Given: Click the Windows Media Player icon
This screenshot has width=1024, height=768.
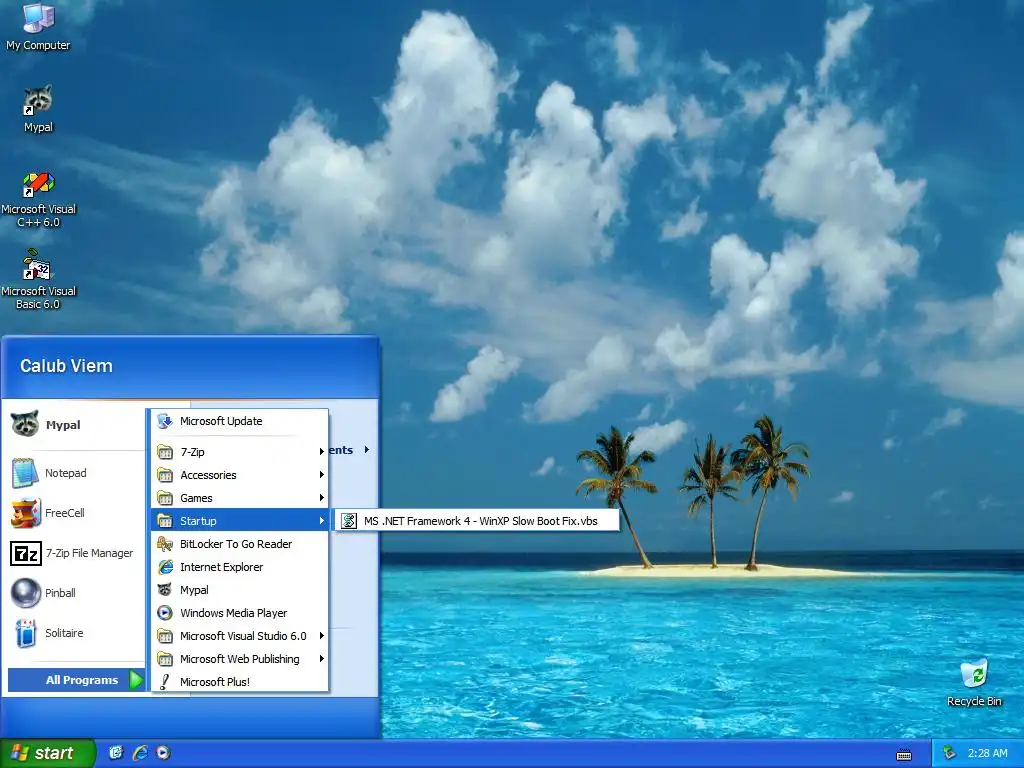Looking at the screenshot, I should pyautogui.click(x=165, y=613).
